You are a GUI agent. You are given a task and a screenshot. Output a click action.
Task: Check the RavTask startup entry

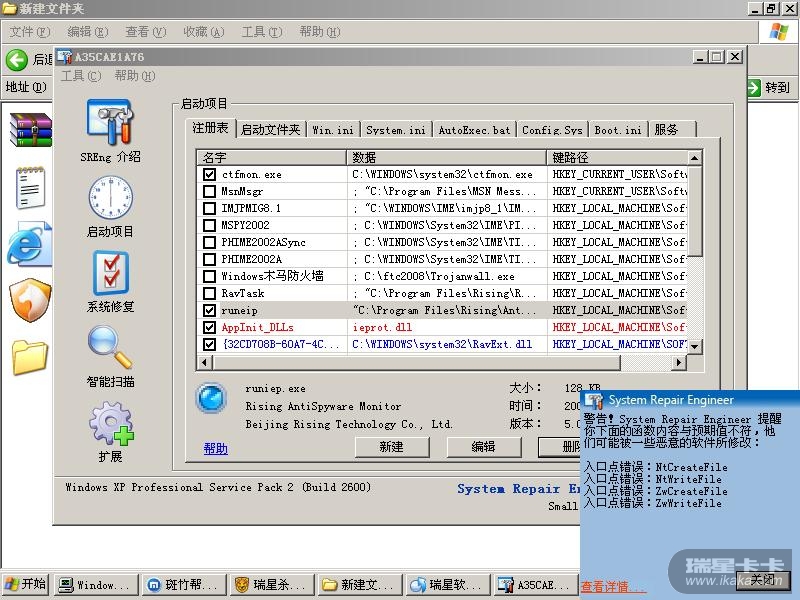(209, 293)
